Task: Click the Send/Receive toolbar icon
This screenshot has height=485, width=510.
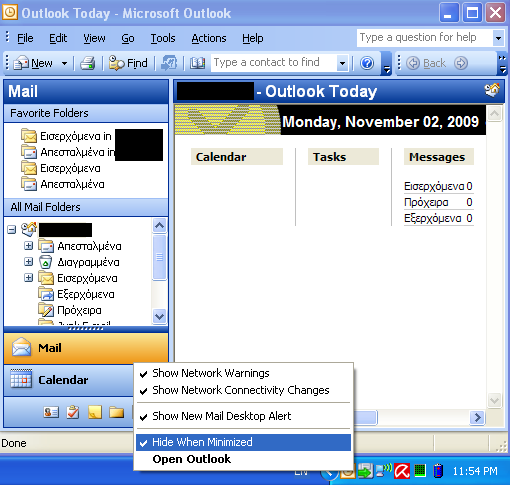Action: coord(169,63)
